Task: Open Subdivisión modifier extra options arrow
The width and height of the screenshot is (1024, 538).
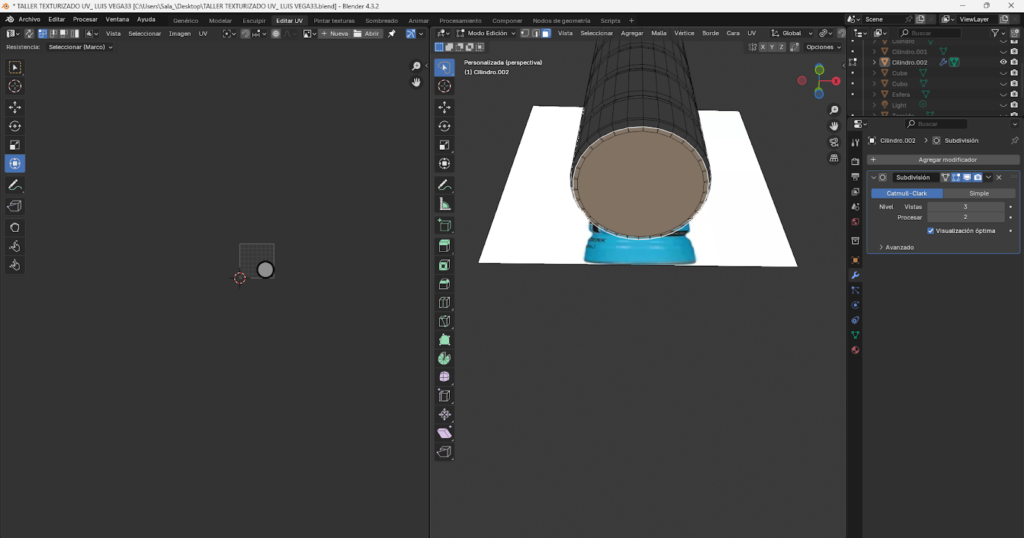Action: click(x=989, y=178)
